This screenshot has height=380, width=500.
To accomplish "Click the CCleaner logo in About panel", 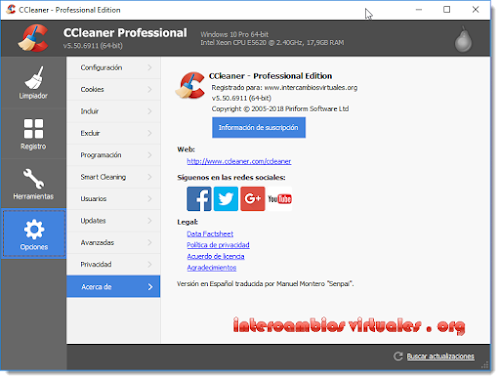I will (x=190, y=85).
